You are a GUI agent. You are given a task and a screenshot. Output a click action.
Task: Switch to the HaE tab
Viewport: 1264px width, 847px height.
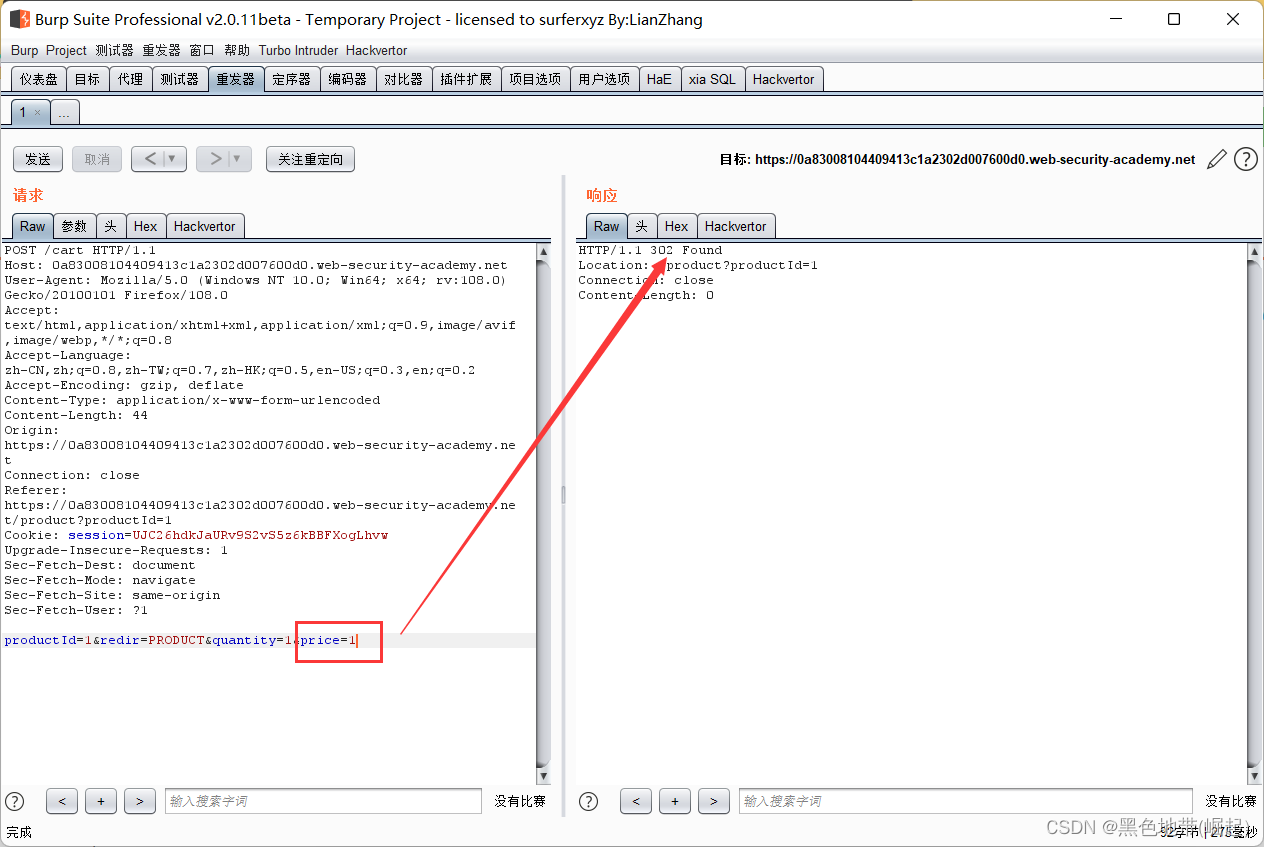[x=659, y=79]
